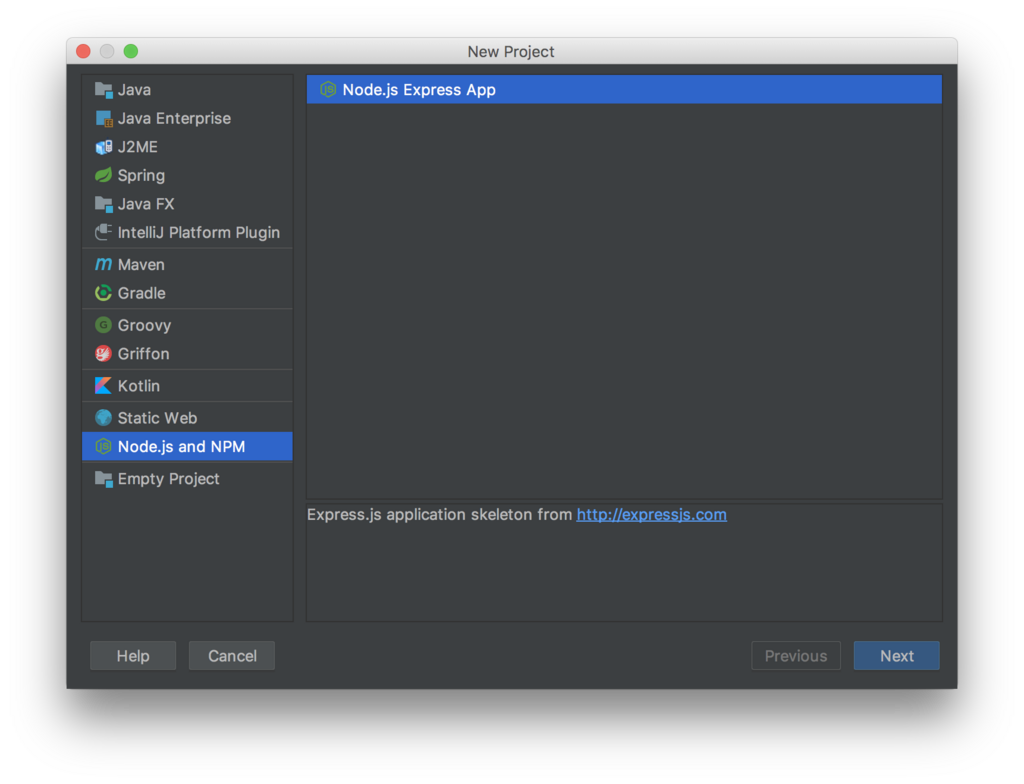Screen dimensions: 1024x784
Task: Choose Groovy project type
Action: (187, 325)
